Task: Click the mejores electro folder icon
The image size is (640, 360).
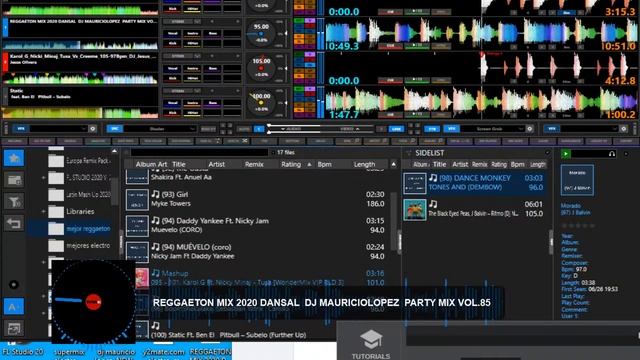Action: click(x=56, y=246)
